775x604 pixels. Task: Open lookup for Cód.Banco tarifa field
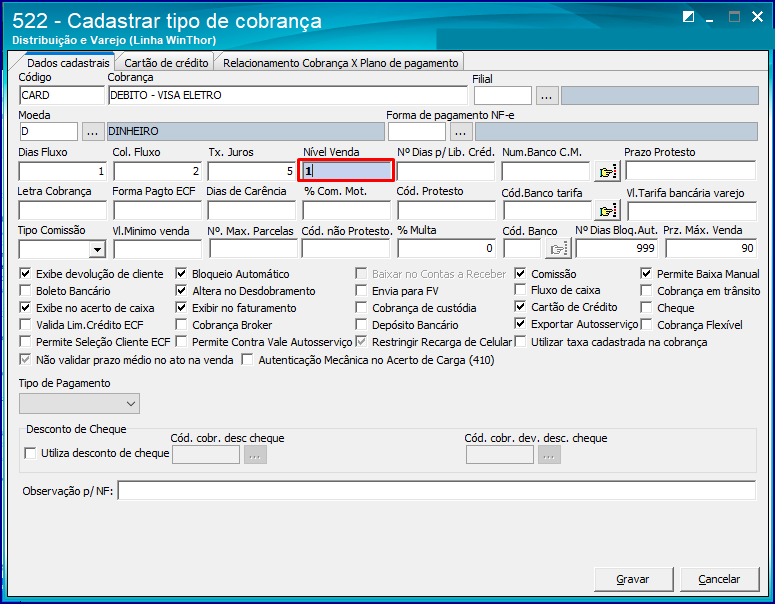(607, 211)
